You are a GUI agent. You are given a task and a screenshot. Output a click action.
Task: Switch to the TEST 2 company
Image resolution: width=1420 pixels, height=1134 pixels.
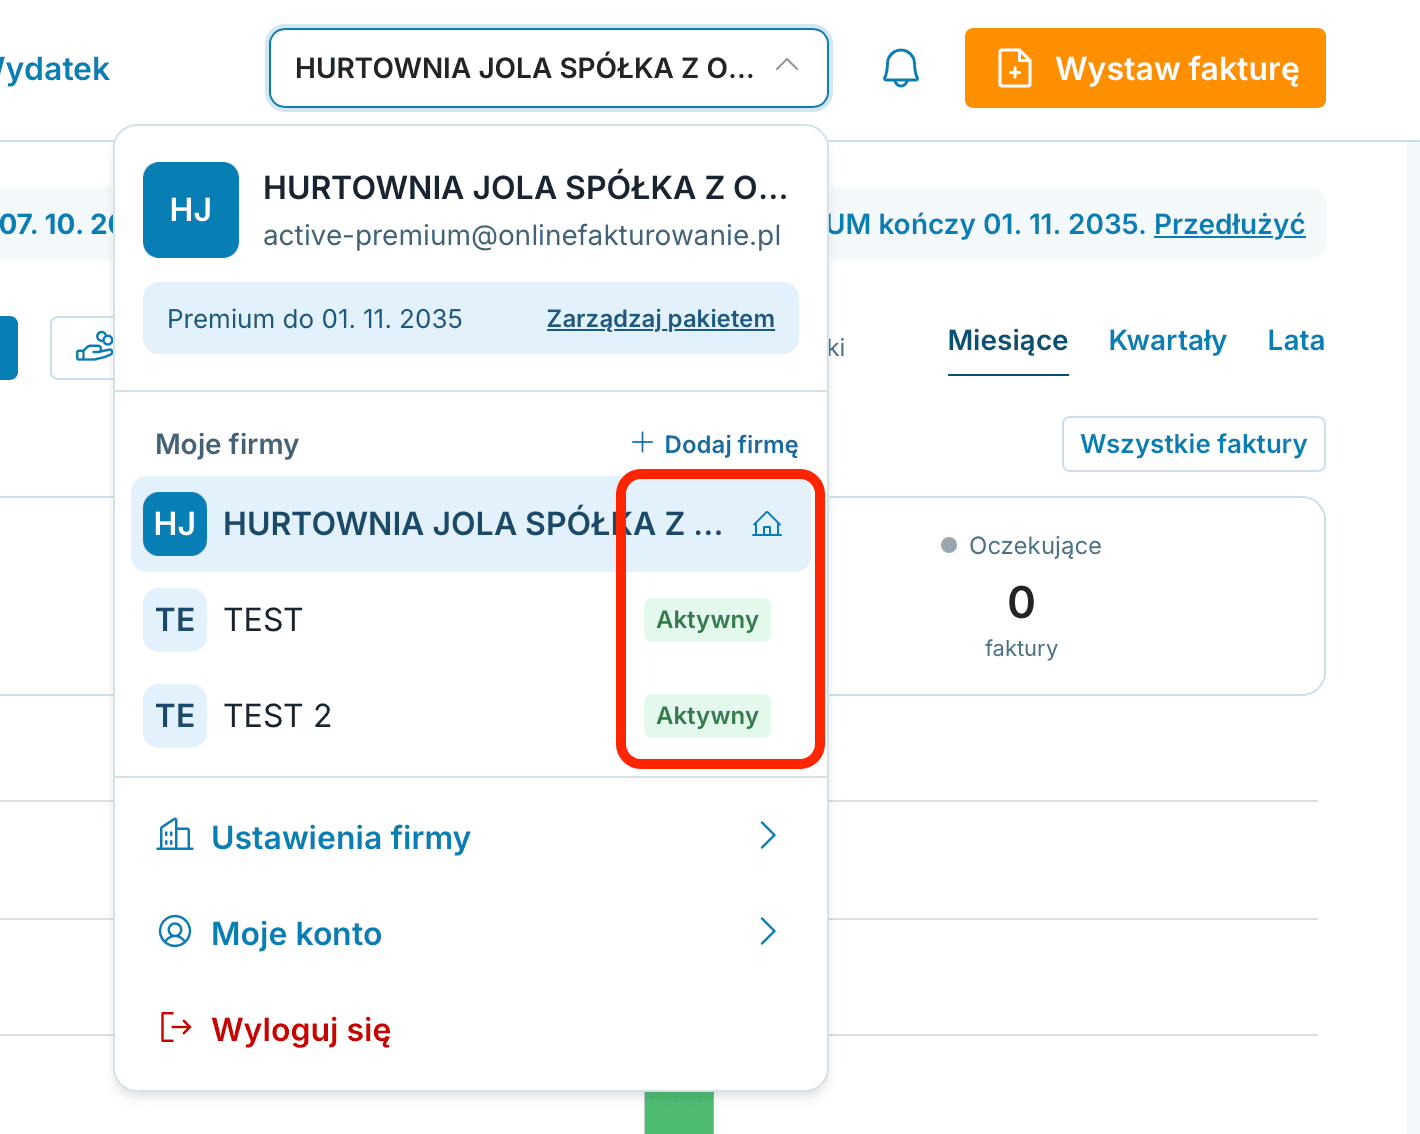coord(471,716)
